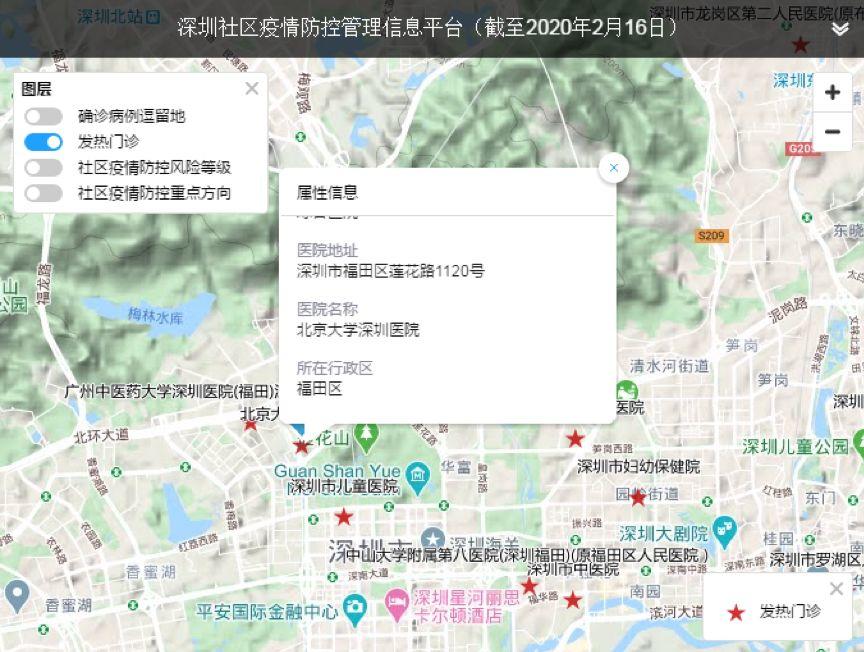Click the 香蜜湖 location pin
This screenshot has height=652, width=864.
point(17,596)
